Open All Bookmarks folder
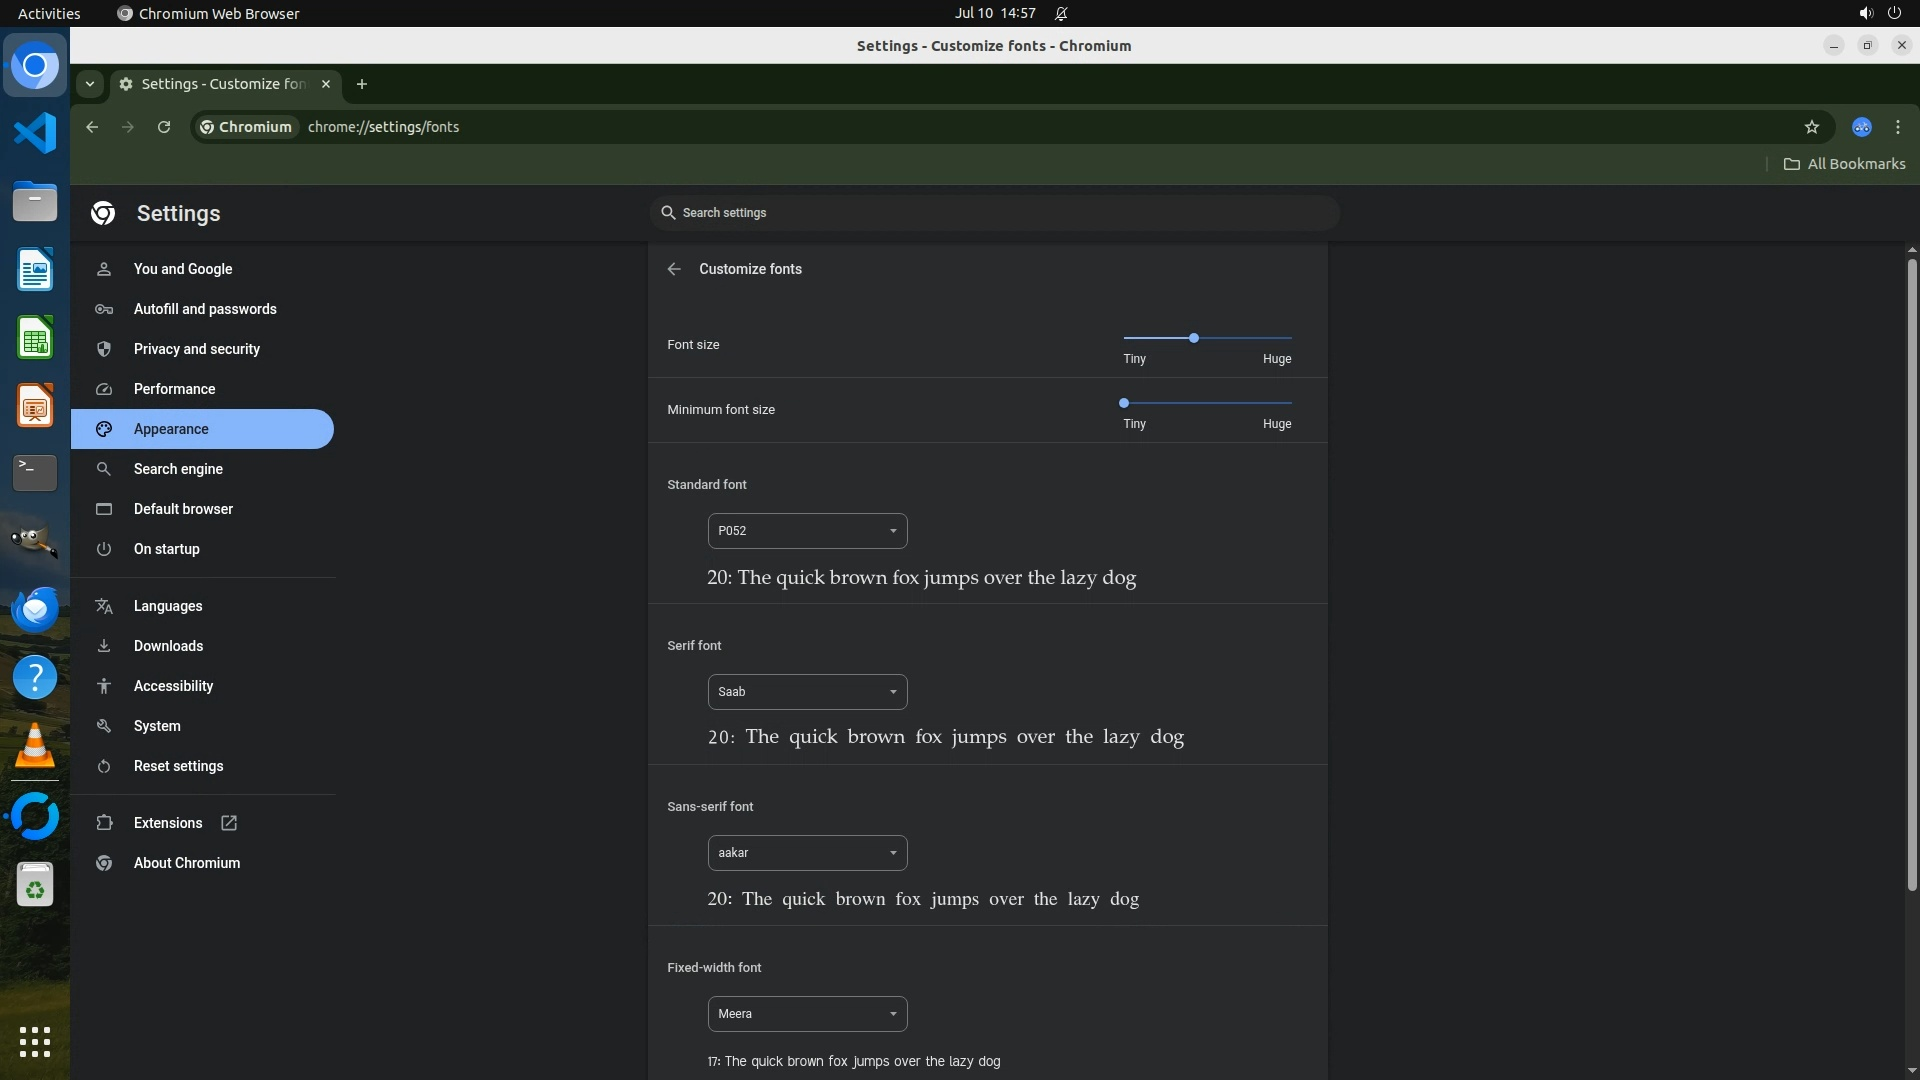 click(1845, 164)
